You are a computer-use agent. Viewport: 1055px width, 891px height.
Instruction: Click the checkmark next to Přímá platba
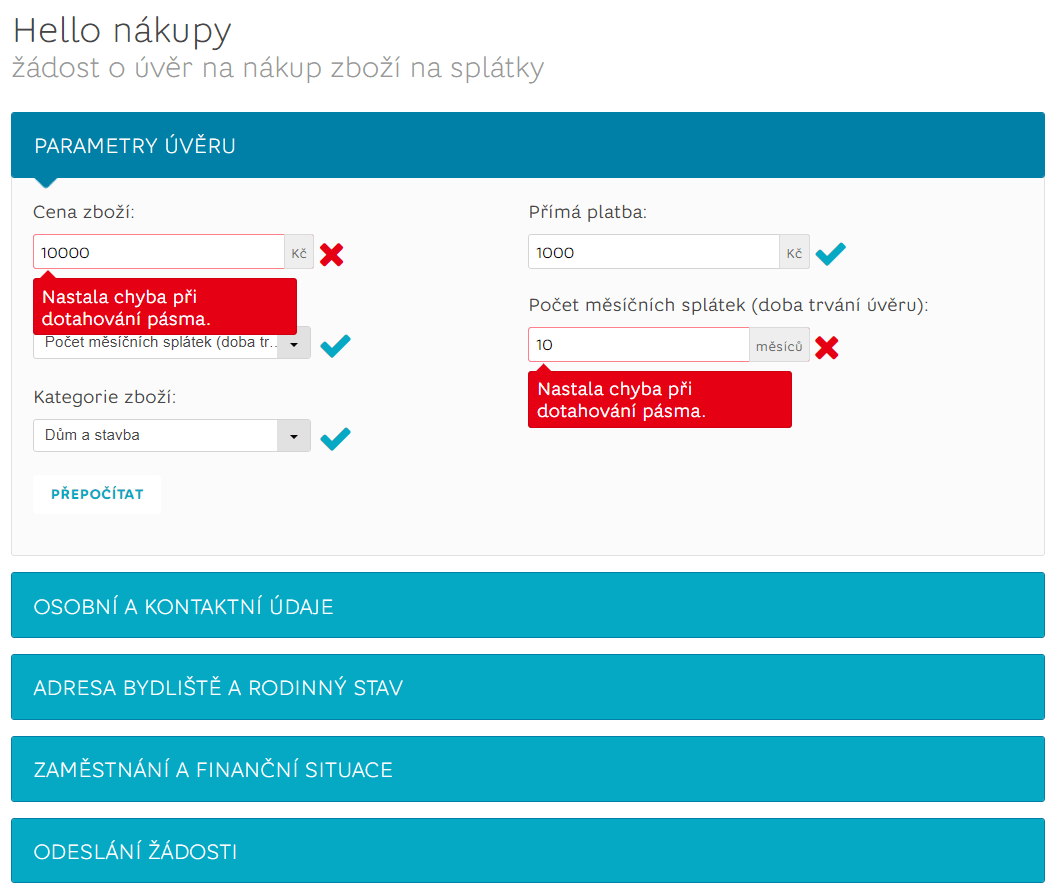click(x=830, y=254)
